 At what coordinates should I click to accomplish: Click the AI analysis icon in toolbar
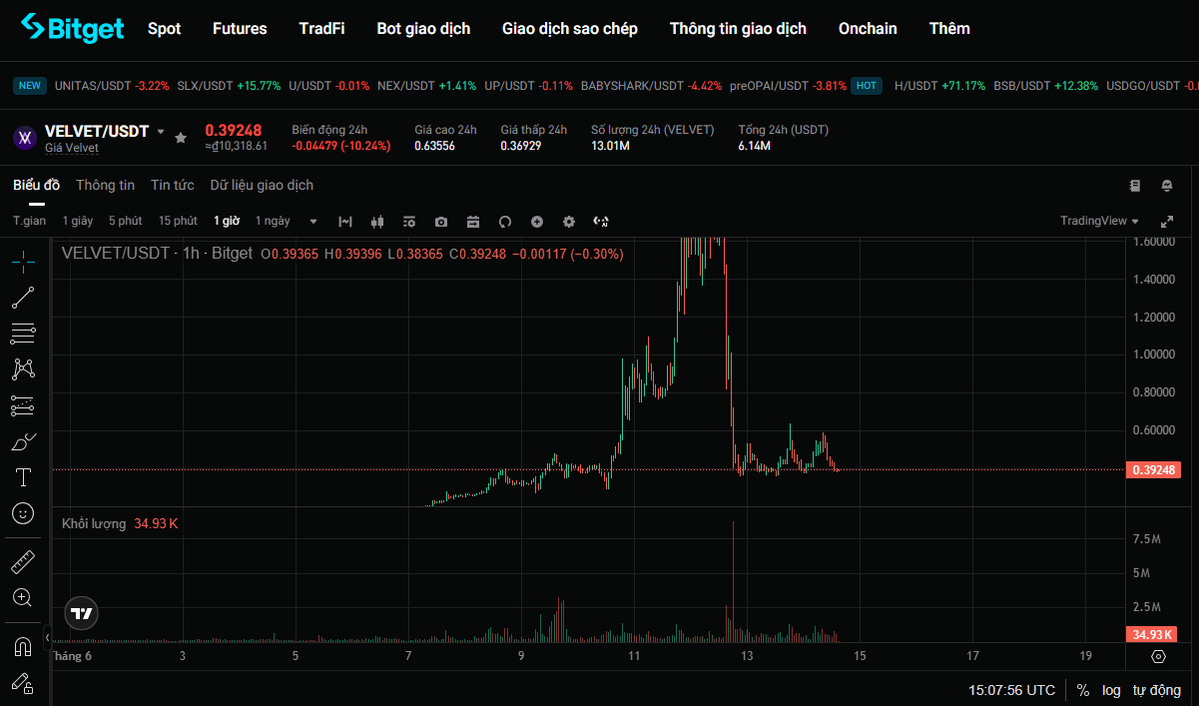tap(601, 221)
